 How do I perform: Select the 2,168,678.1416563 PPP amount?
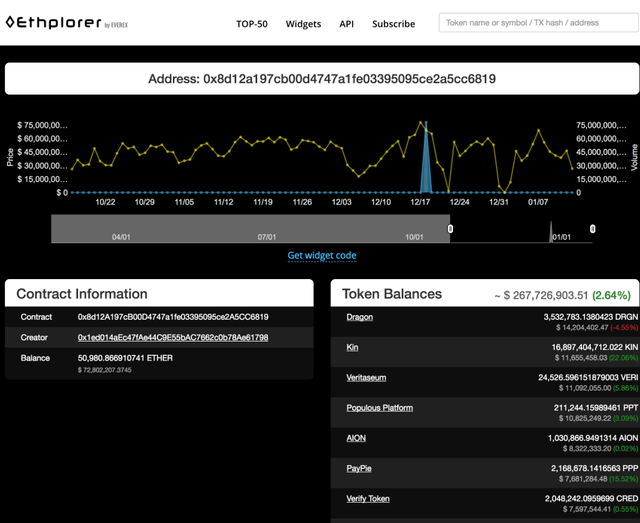point(594,468)
